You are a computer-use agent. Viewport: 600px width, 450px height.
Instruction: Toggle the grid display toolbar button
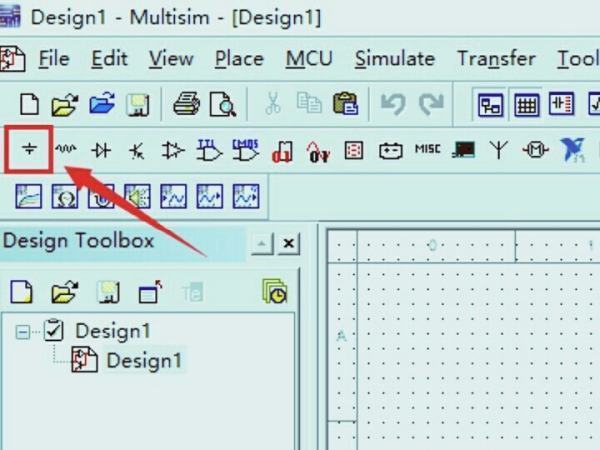(x=527, y=104)
